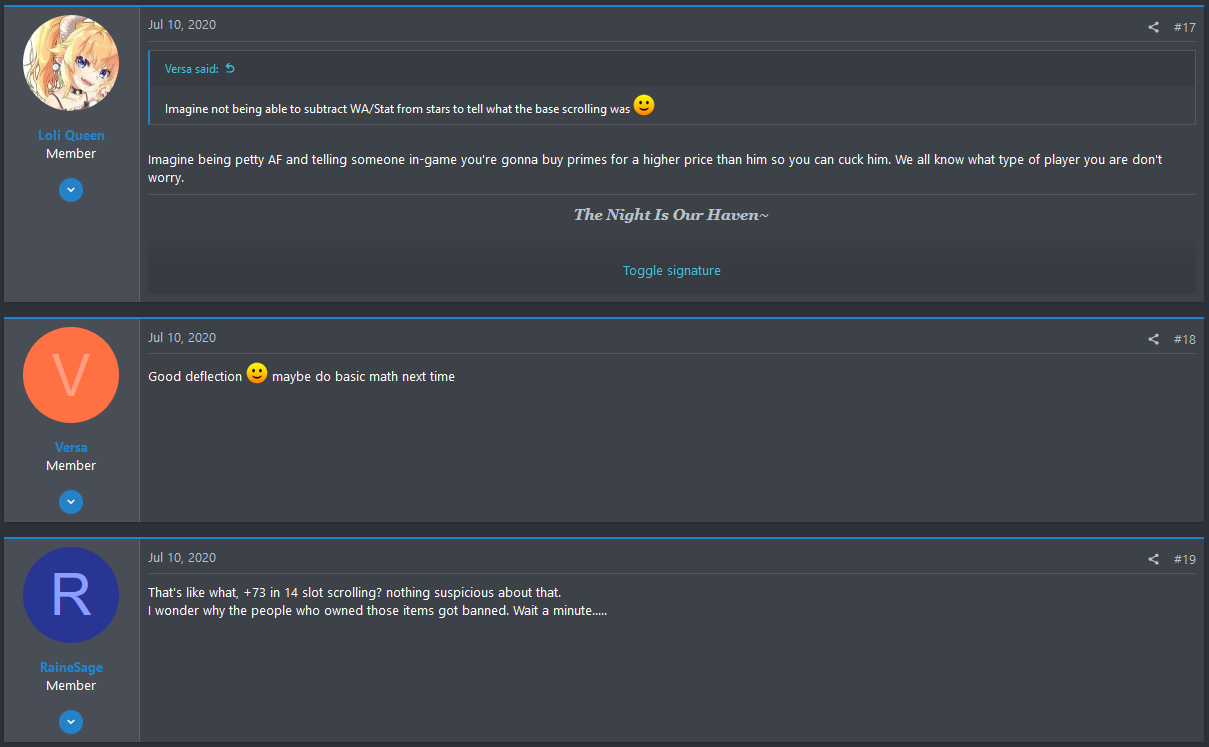This screenshot has width=1209, height=747.
Task: Expand RaineSage's user info chevron
Action: pyautogui.click(x=71, y=721)
